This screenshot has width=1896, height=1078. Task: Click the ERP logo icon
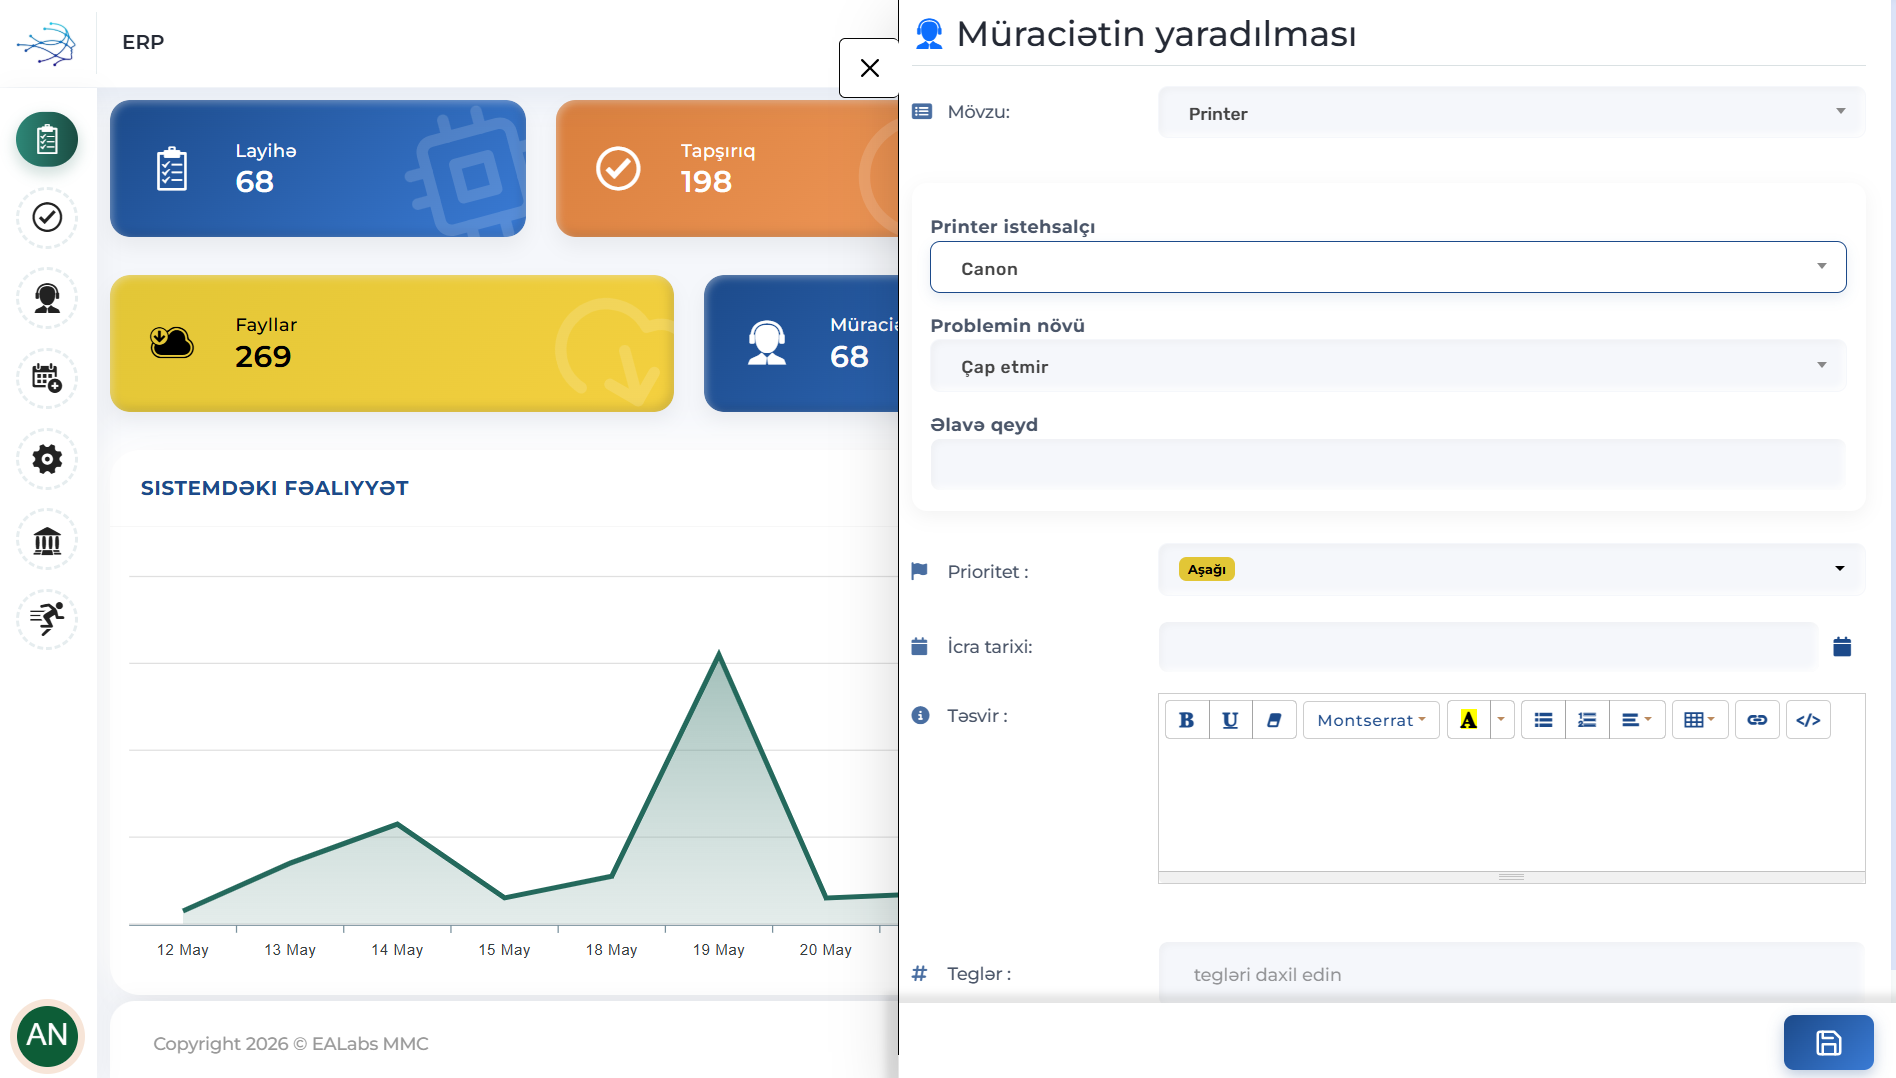[x=47, y=43]
